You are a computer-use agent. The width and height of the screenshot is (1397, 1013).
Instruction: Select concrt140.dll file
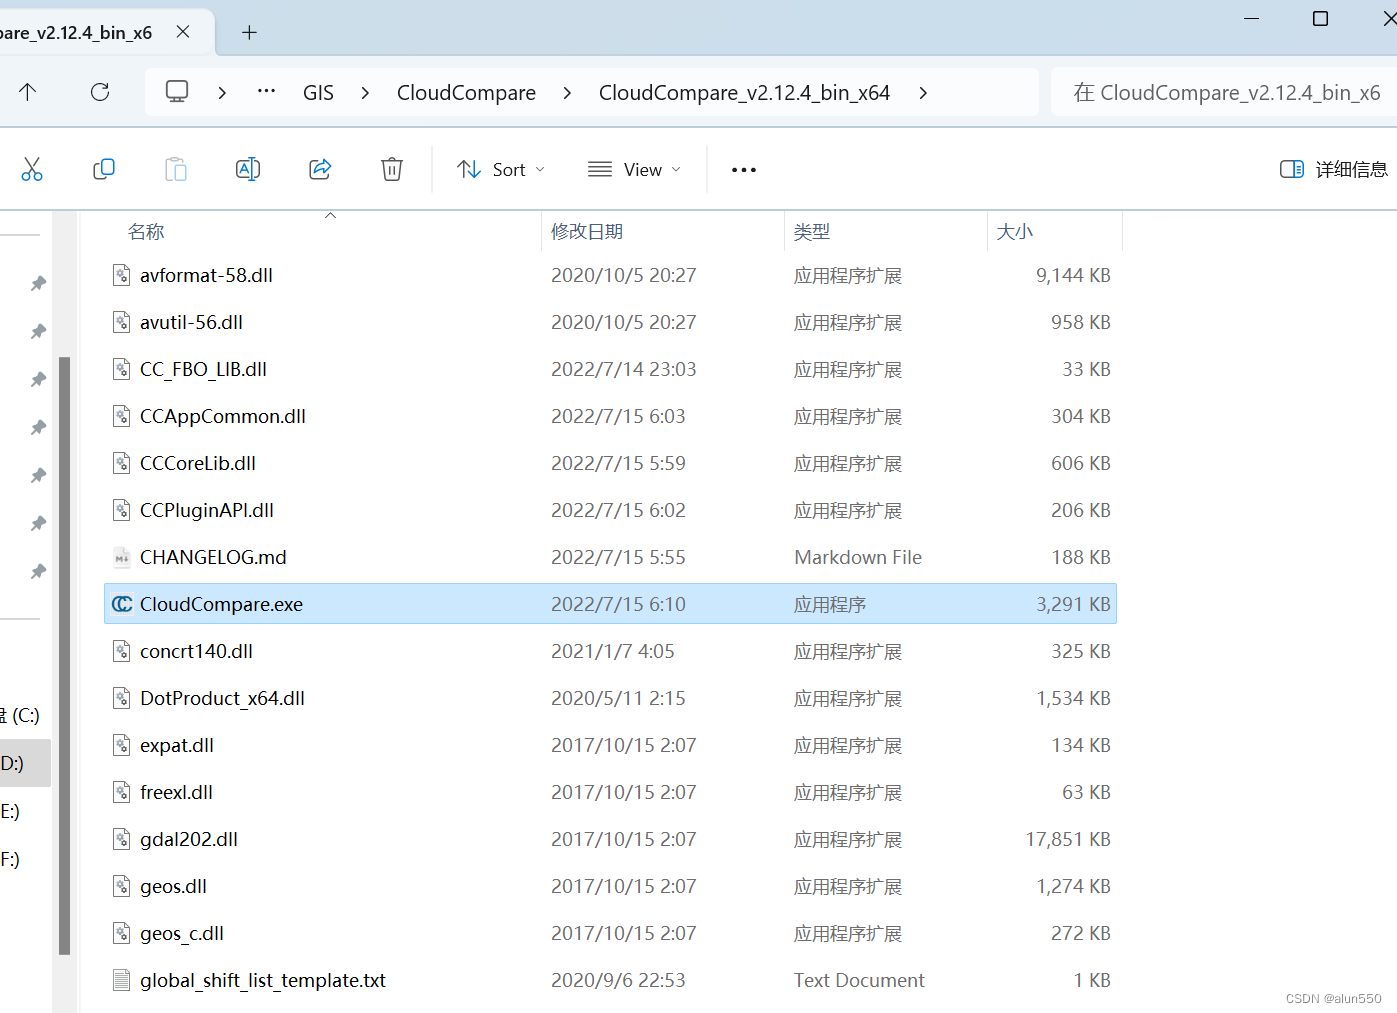(610, 651)
